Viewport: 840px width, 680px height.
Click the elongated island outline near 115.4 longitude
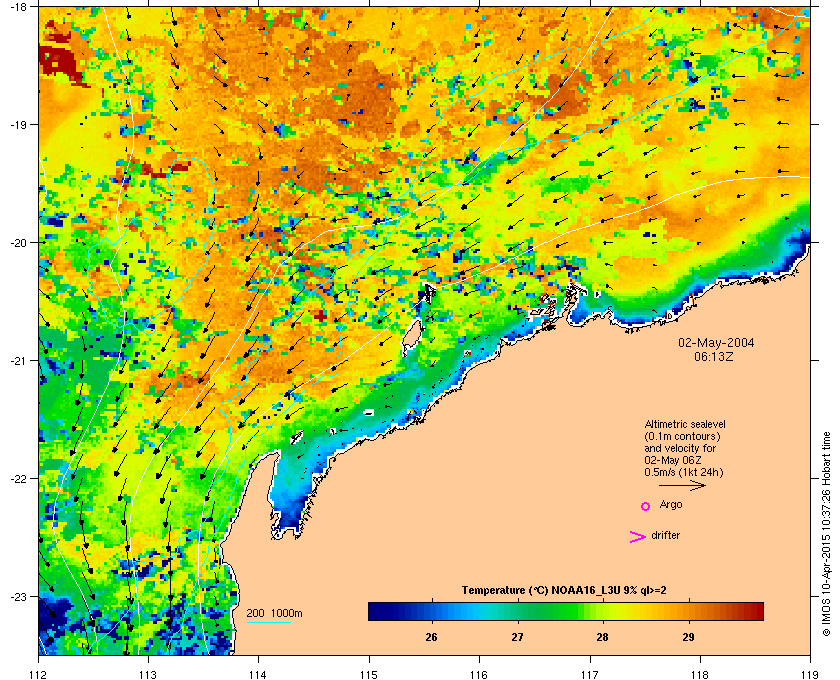click(x=411, y=338)
